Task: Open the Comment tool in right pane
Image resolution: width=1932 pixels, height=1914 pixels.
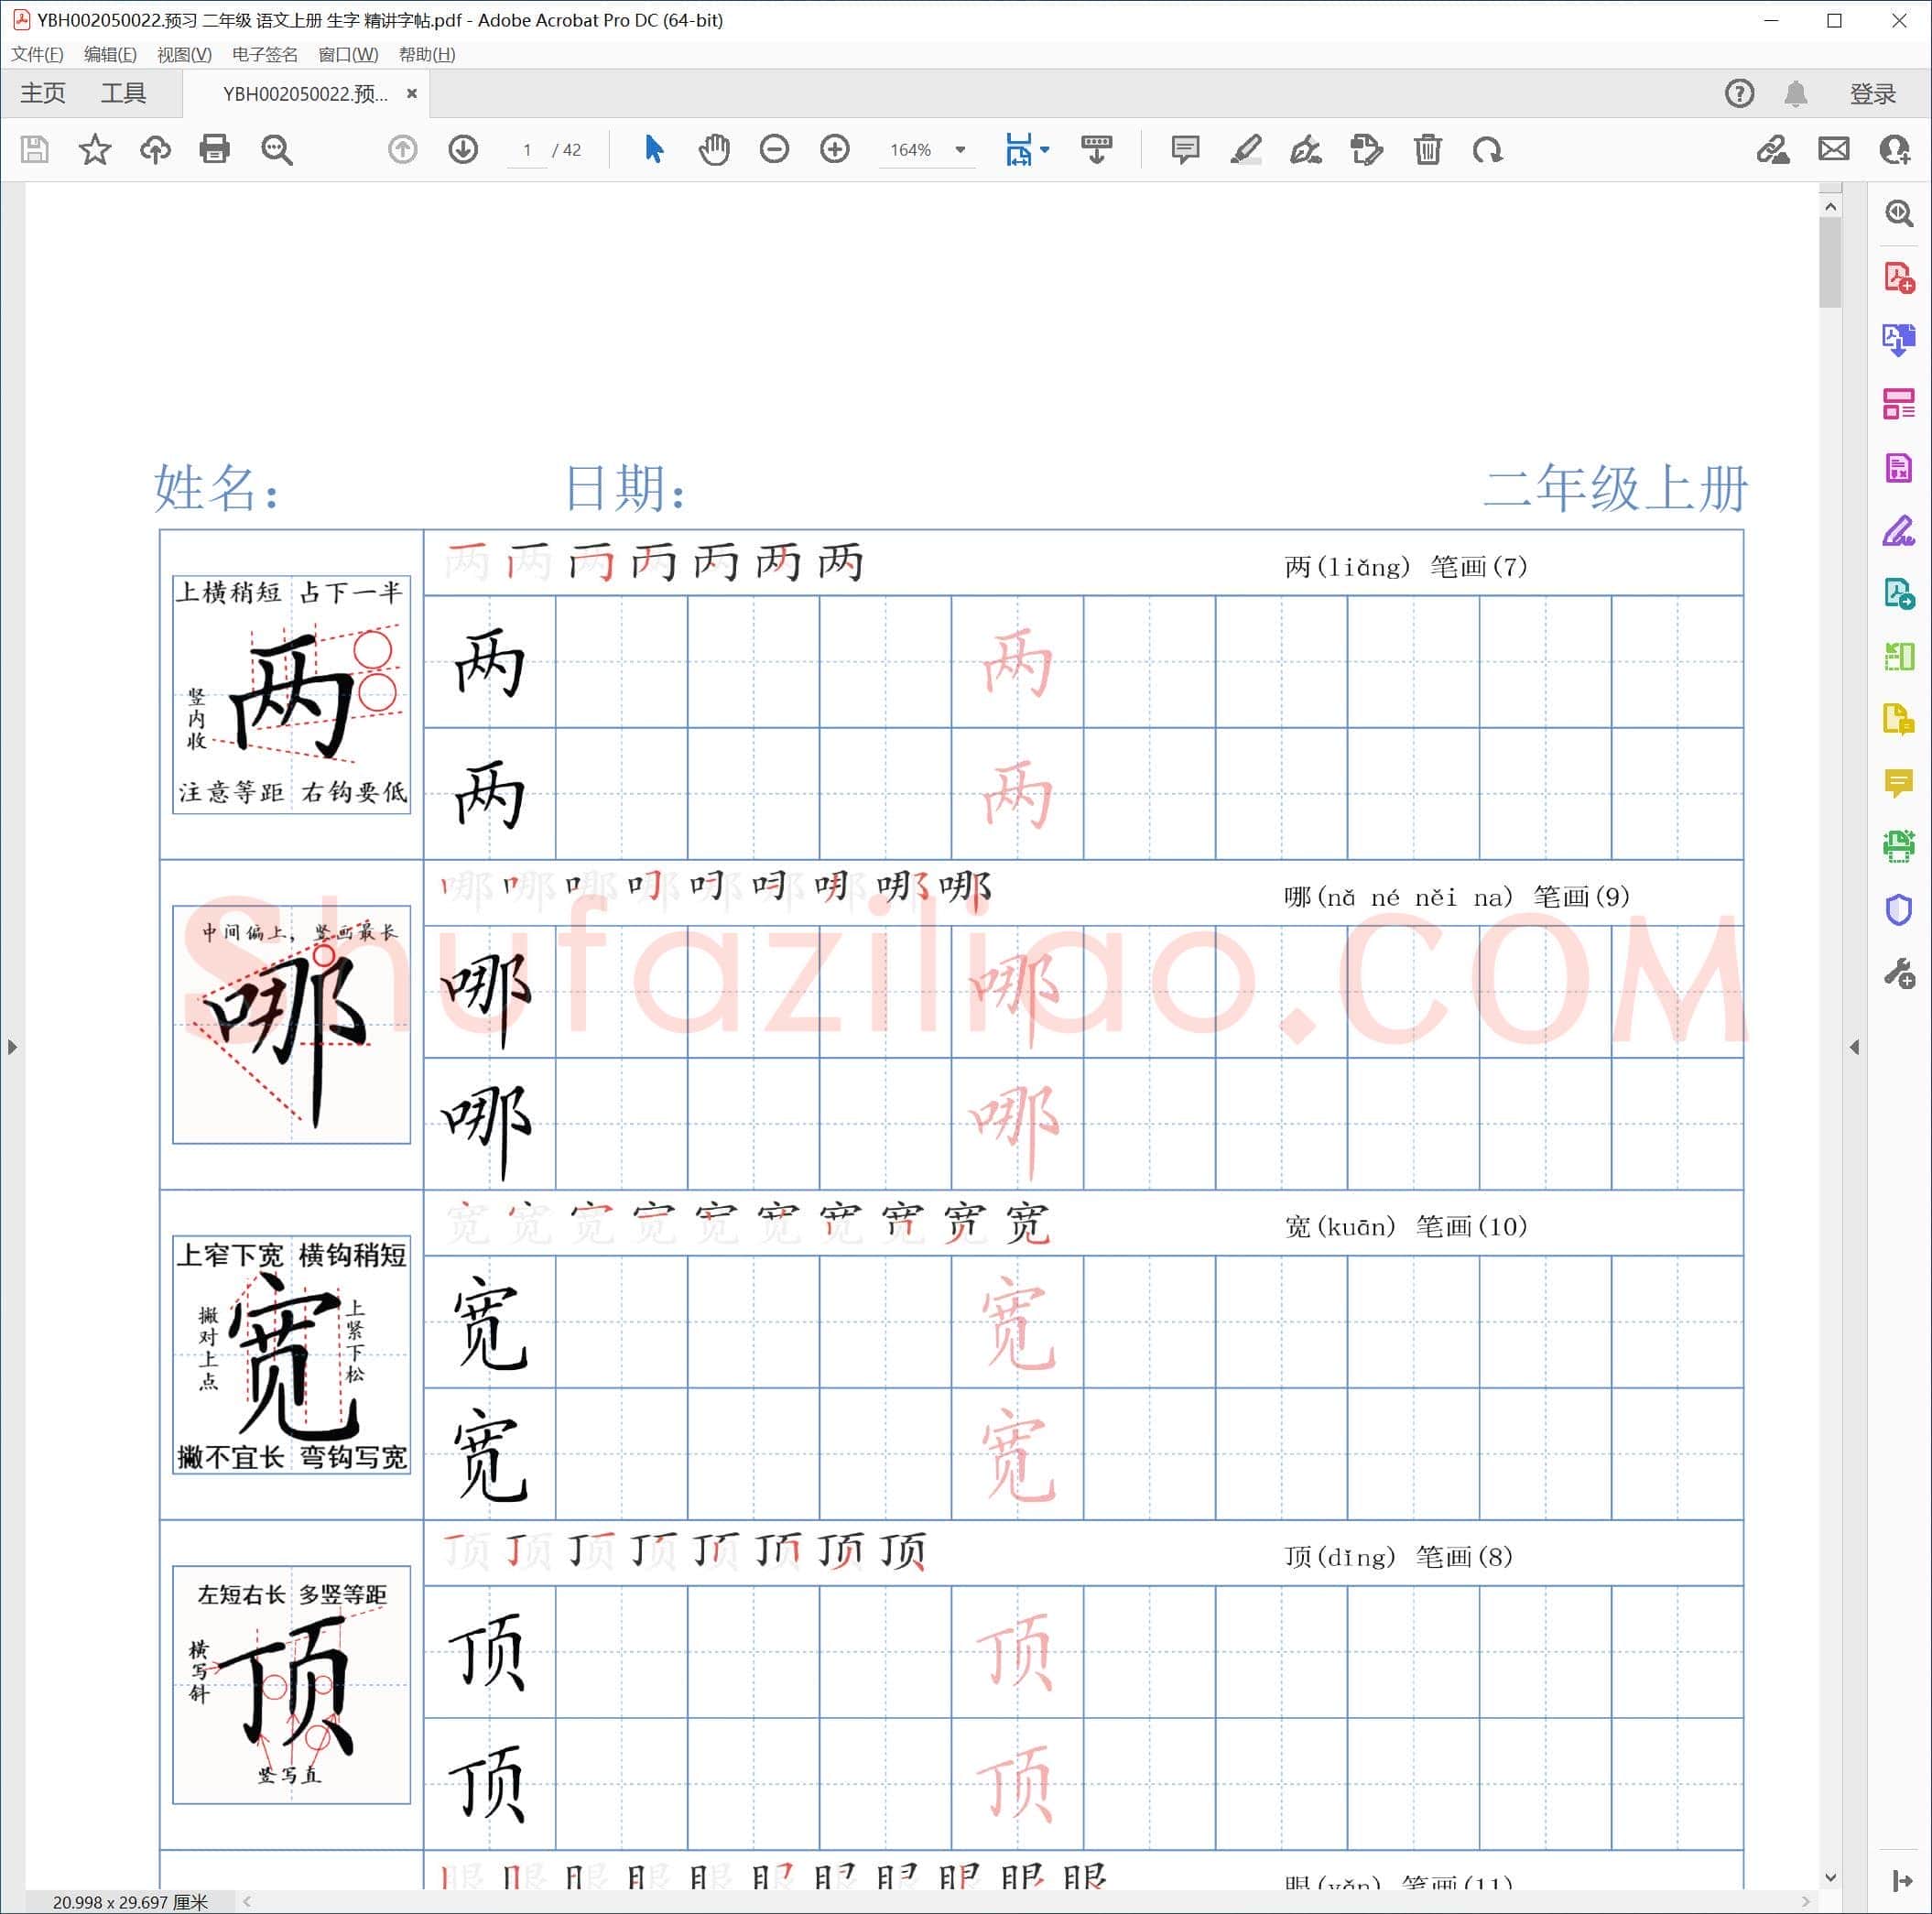Action: (1899, 783)
